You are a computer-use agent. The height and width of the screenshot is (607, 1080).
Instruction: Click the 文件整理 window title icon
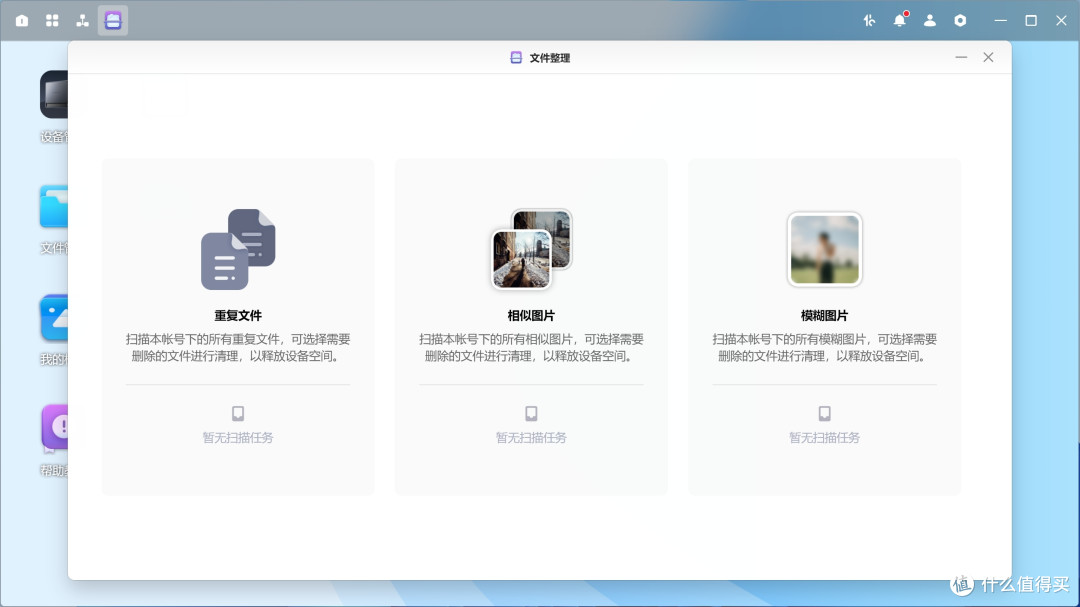[516, 58]
